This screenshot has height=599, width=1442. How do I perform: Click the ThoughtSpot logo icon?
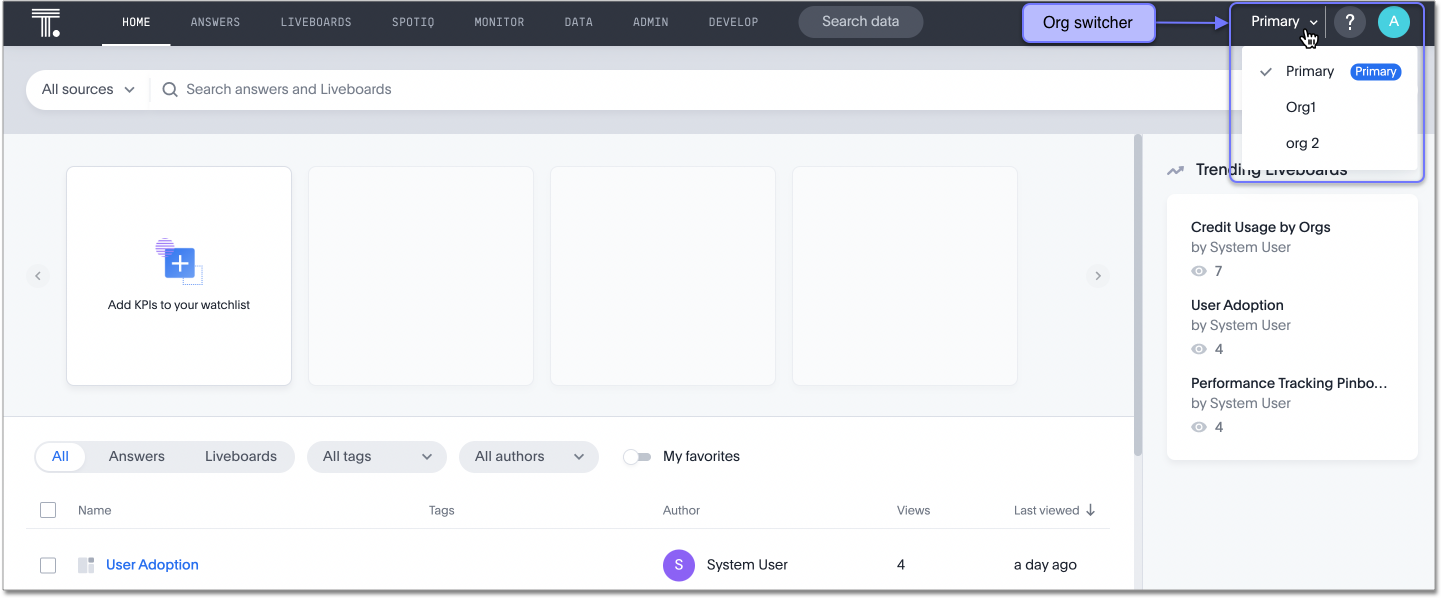point(46,21)
